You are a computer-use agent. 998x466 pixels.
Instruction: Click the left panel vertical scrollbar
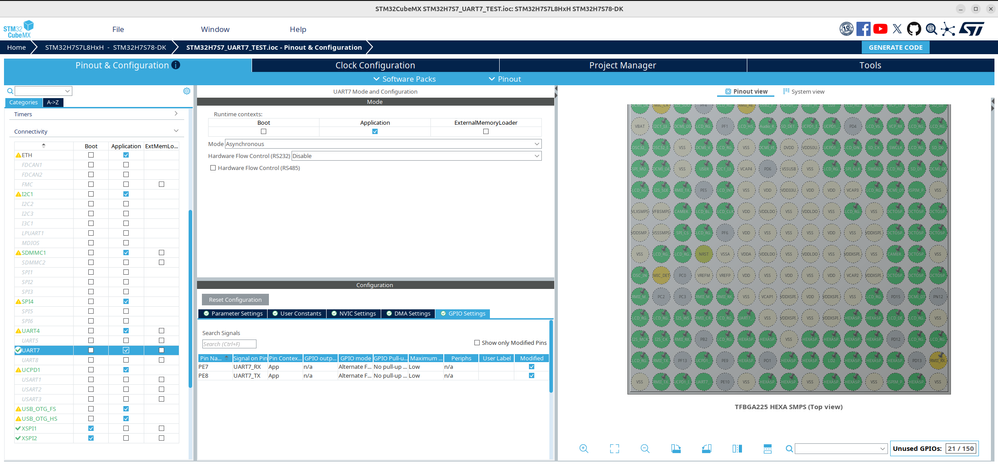tap(190, 299)
